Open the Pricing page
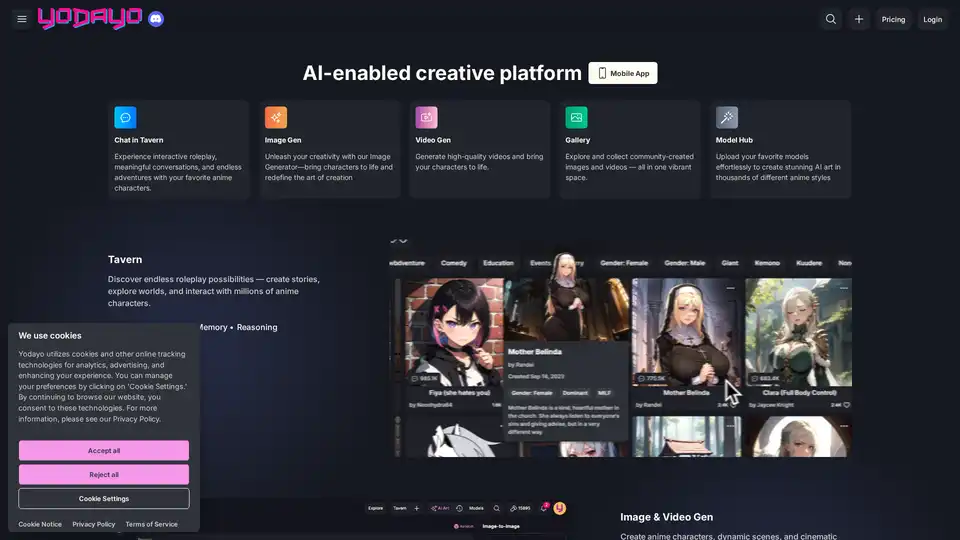 click(x=893, y=19)
